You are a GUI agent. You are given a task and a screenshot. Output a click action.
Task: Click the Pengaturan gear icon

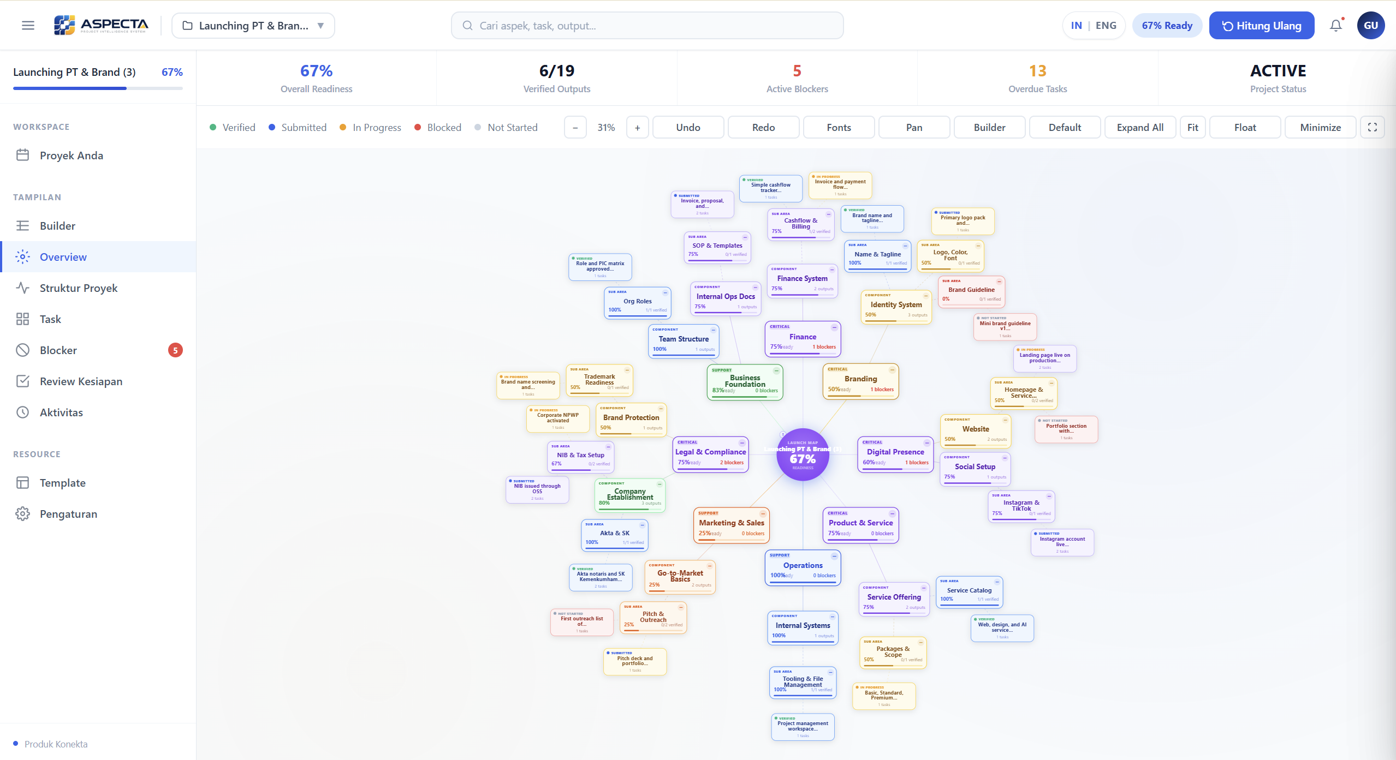tap(23, 514)
